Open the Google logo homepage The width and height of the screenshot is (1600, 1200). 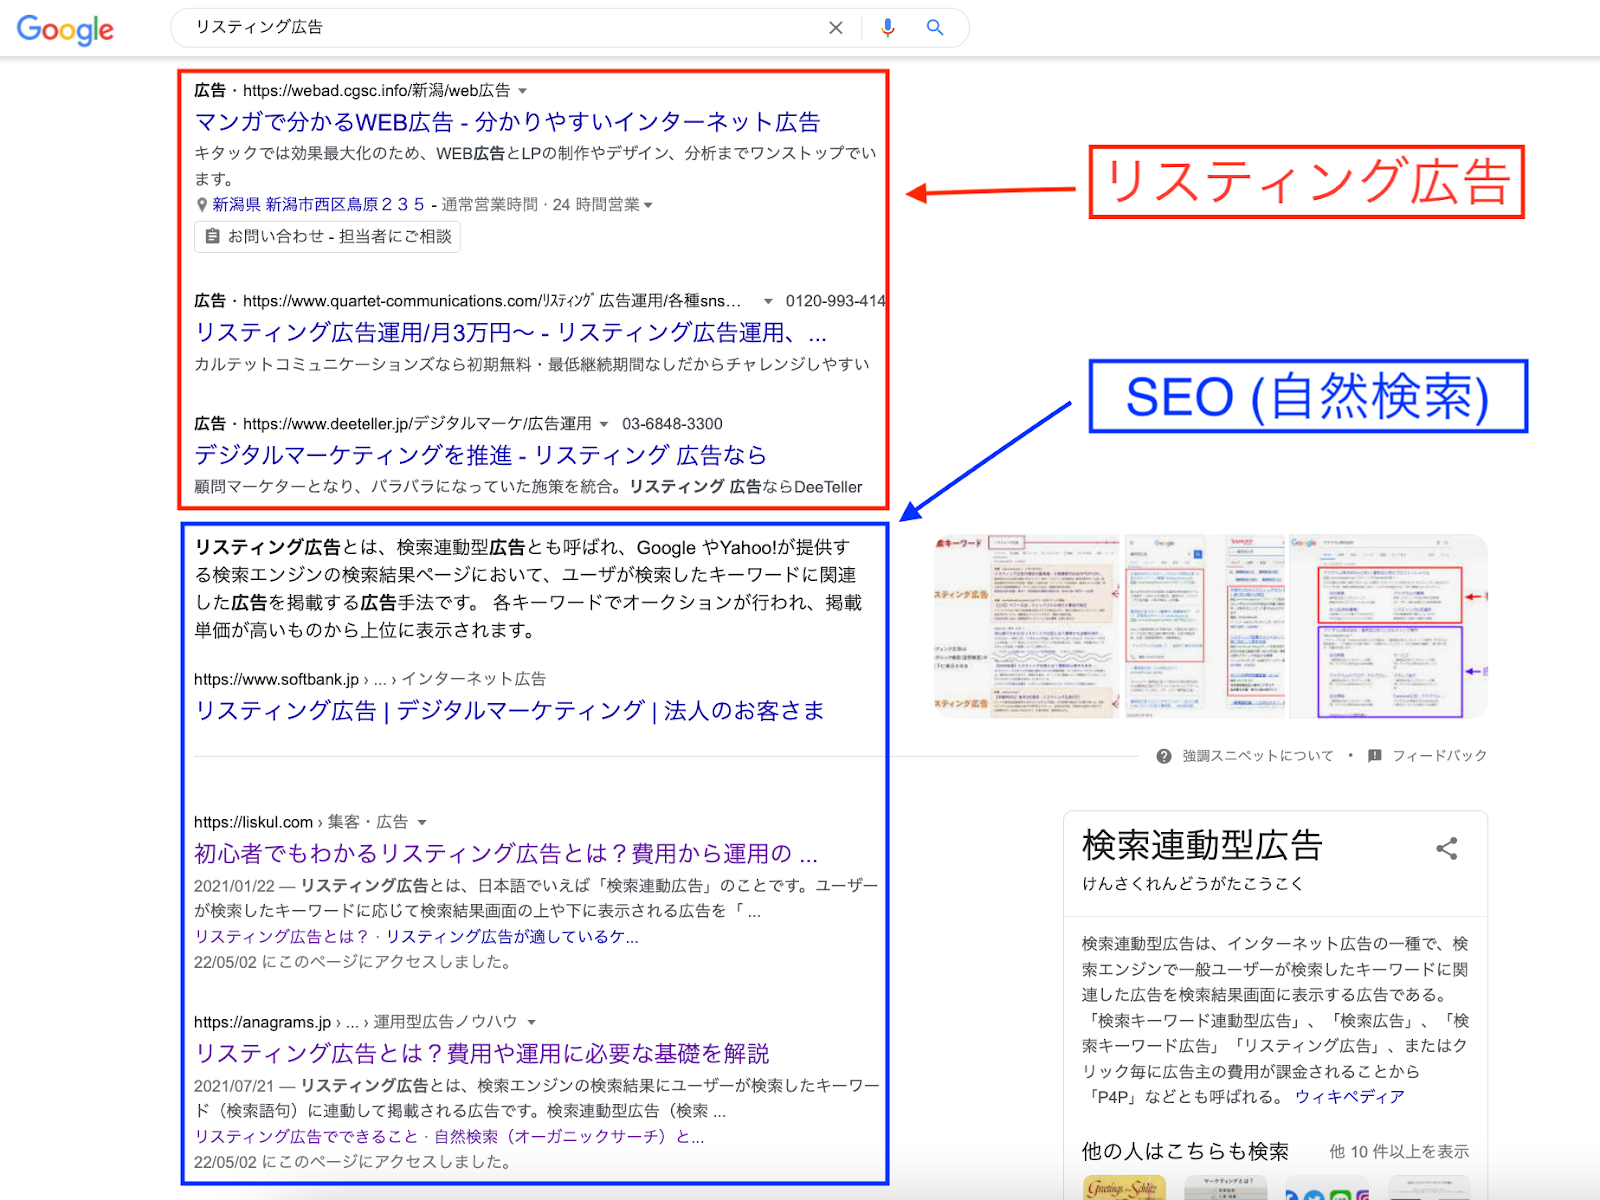coord(65,29)
